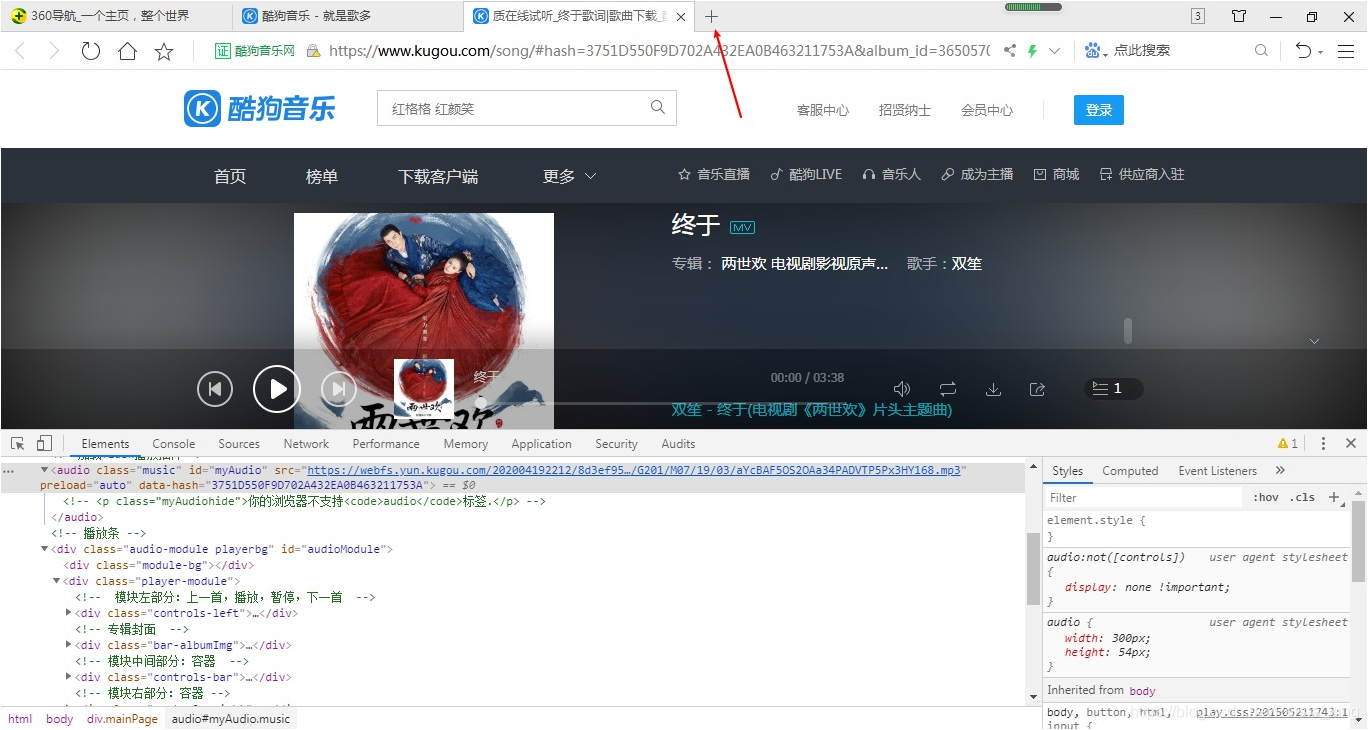Viewport: 1368px width, 730px height.
Task: Enable repeat mode in the player
Action: click(947, 388)
